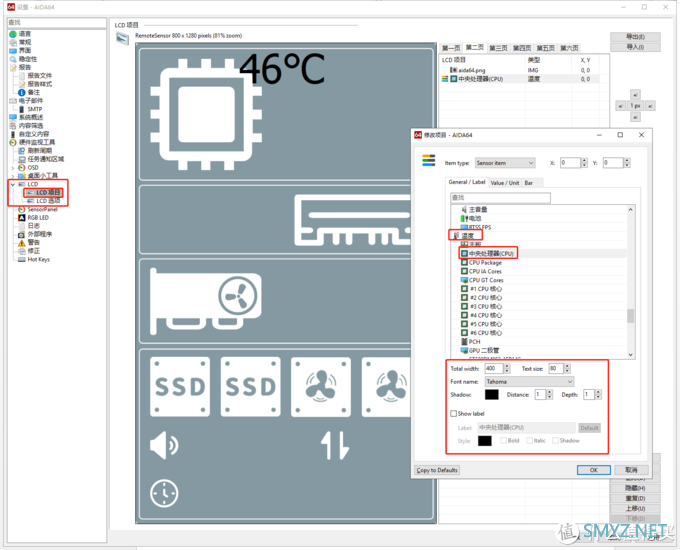Screen dimensions: 680x550
Task: Toggle the Italic checkbox
Action: click(529, 441)
